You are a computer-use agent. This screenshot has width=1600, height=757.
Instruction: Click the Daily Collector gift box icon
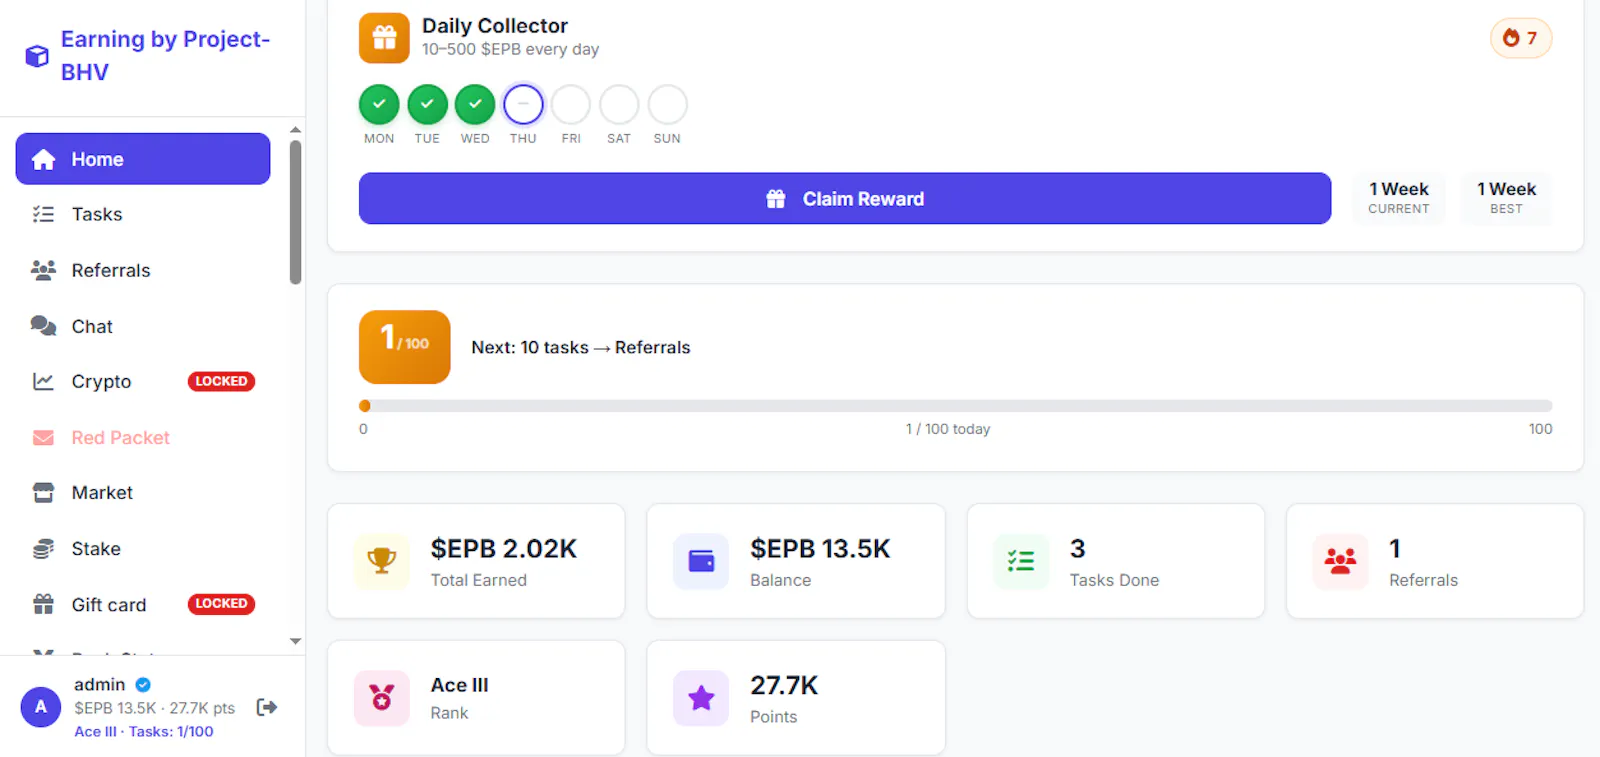tap(384, 38)
